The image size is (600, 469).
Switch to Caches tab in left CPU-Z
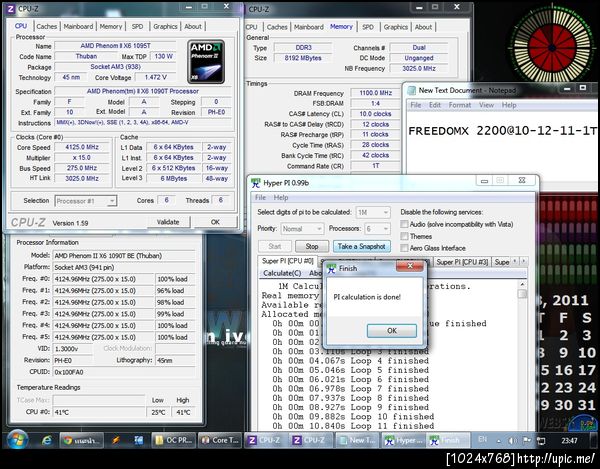coord(47,26)
